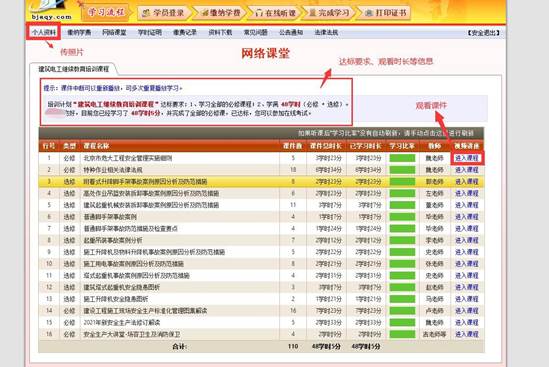This screenshot has height=367, width=549.
Task: Click 进入课程 for row 12 (赵老师)
Action: (466, 287)
